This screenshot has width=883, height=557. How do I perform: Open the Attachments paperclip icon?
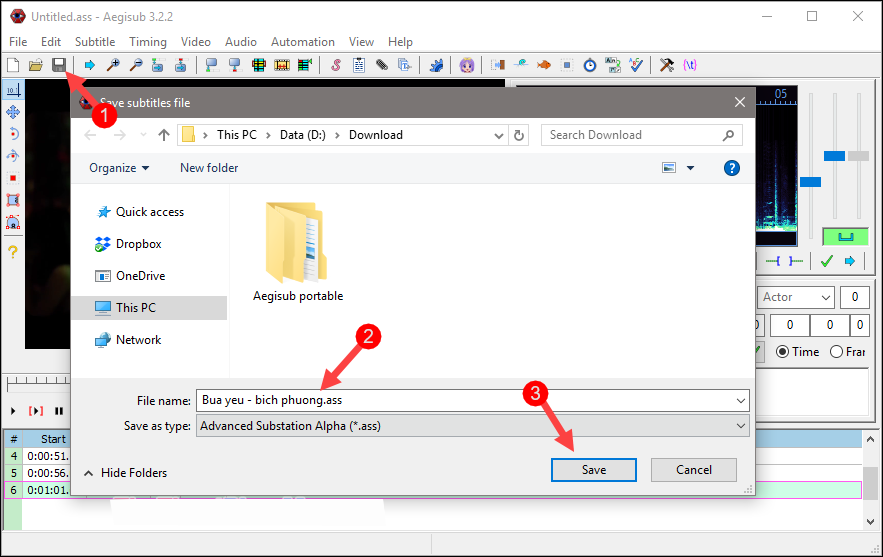tap(382, 65)
